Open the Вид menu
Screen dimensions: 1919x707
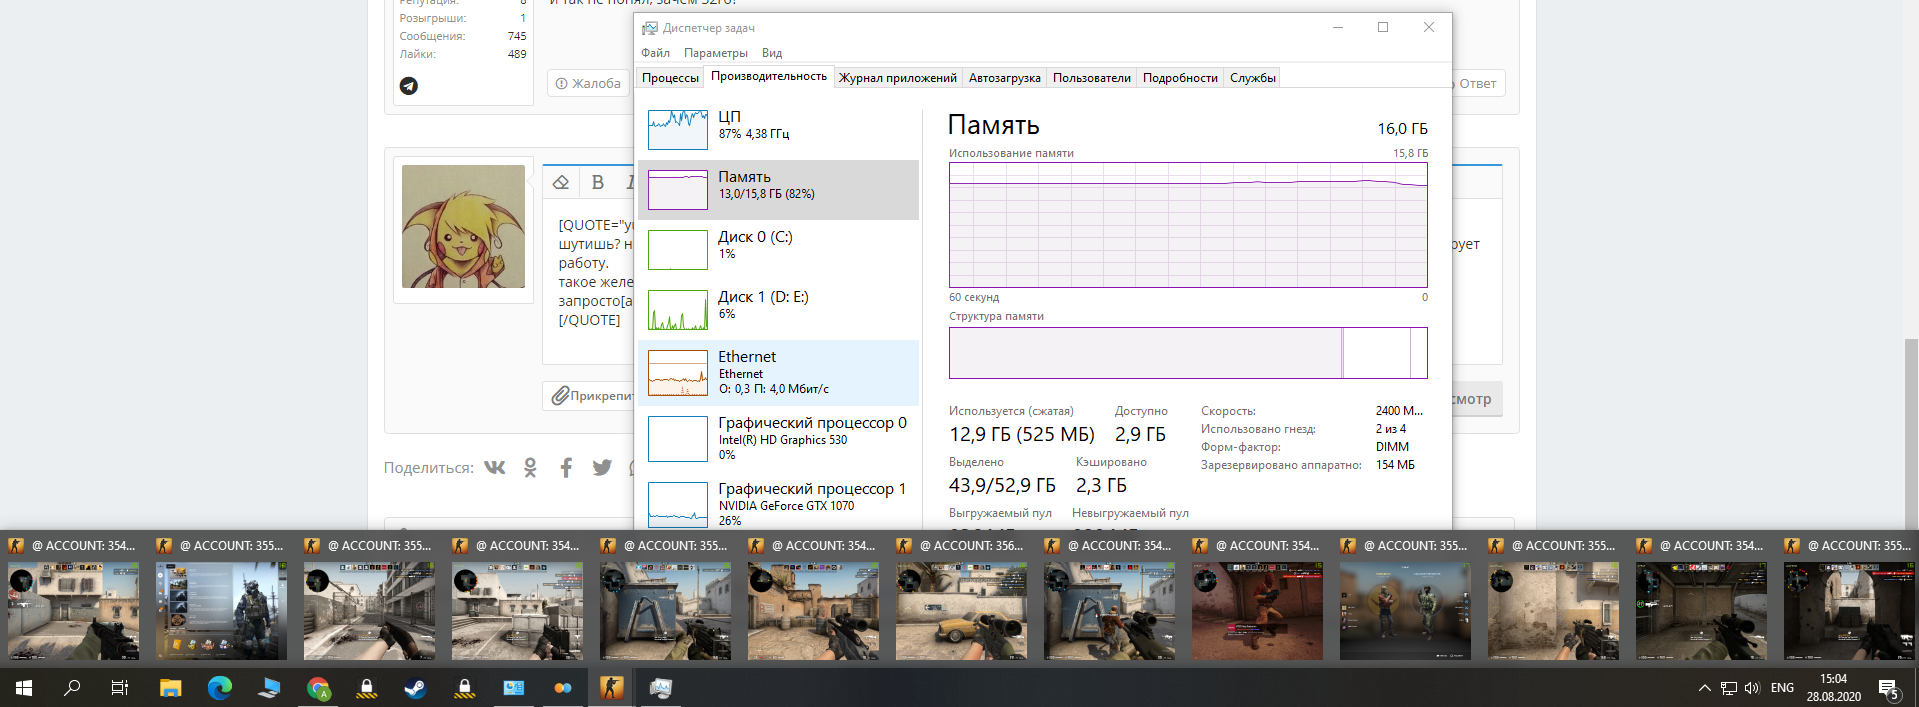[x=772, y=53]
